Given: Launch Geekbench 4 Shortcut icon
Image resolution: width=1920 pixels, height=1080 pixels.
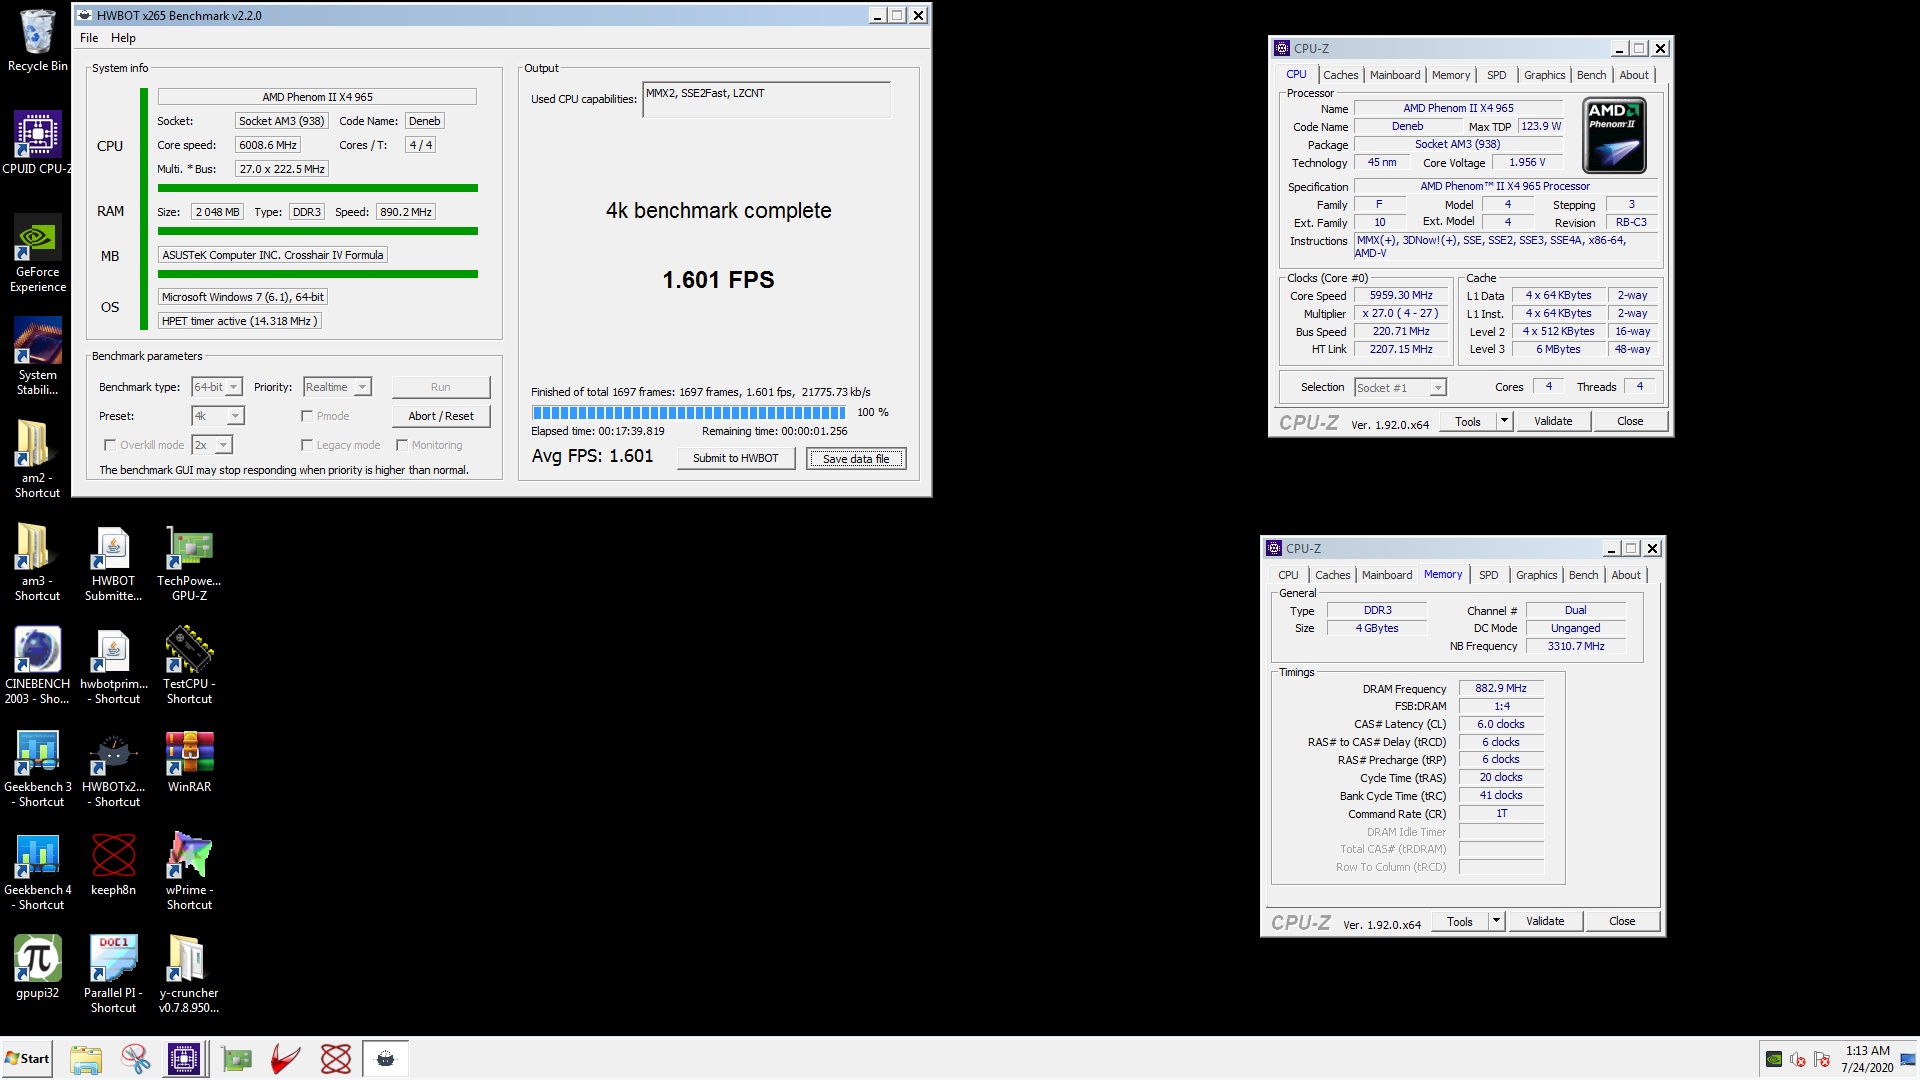Looking at the screenshot, I should [37, 871].
